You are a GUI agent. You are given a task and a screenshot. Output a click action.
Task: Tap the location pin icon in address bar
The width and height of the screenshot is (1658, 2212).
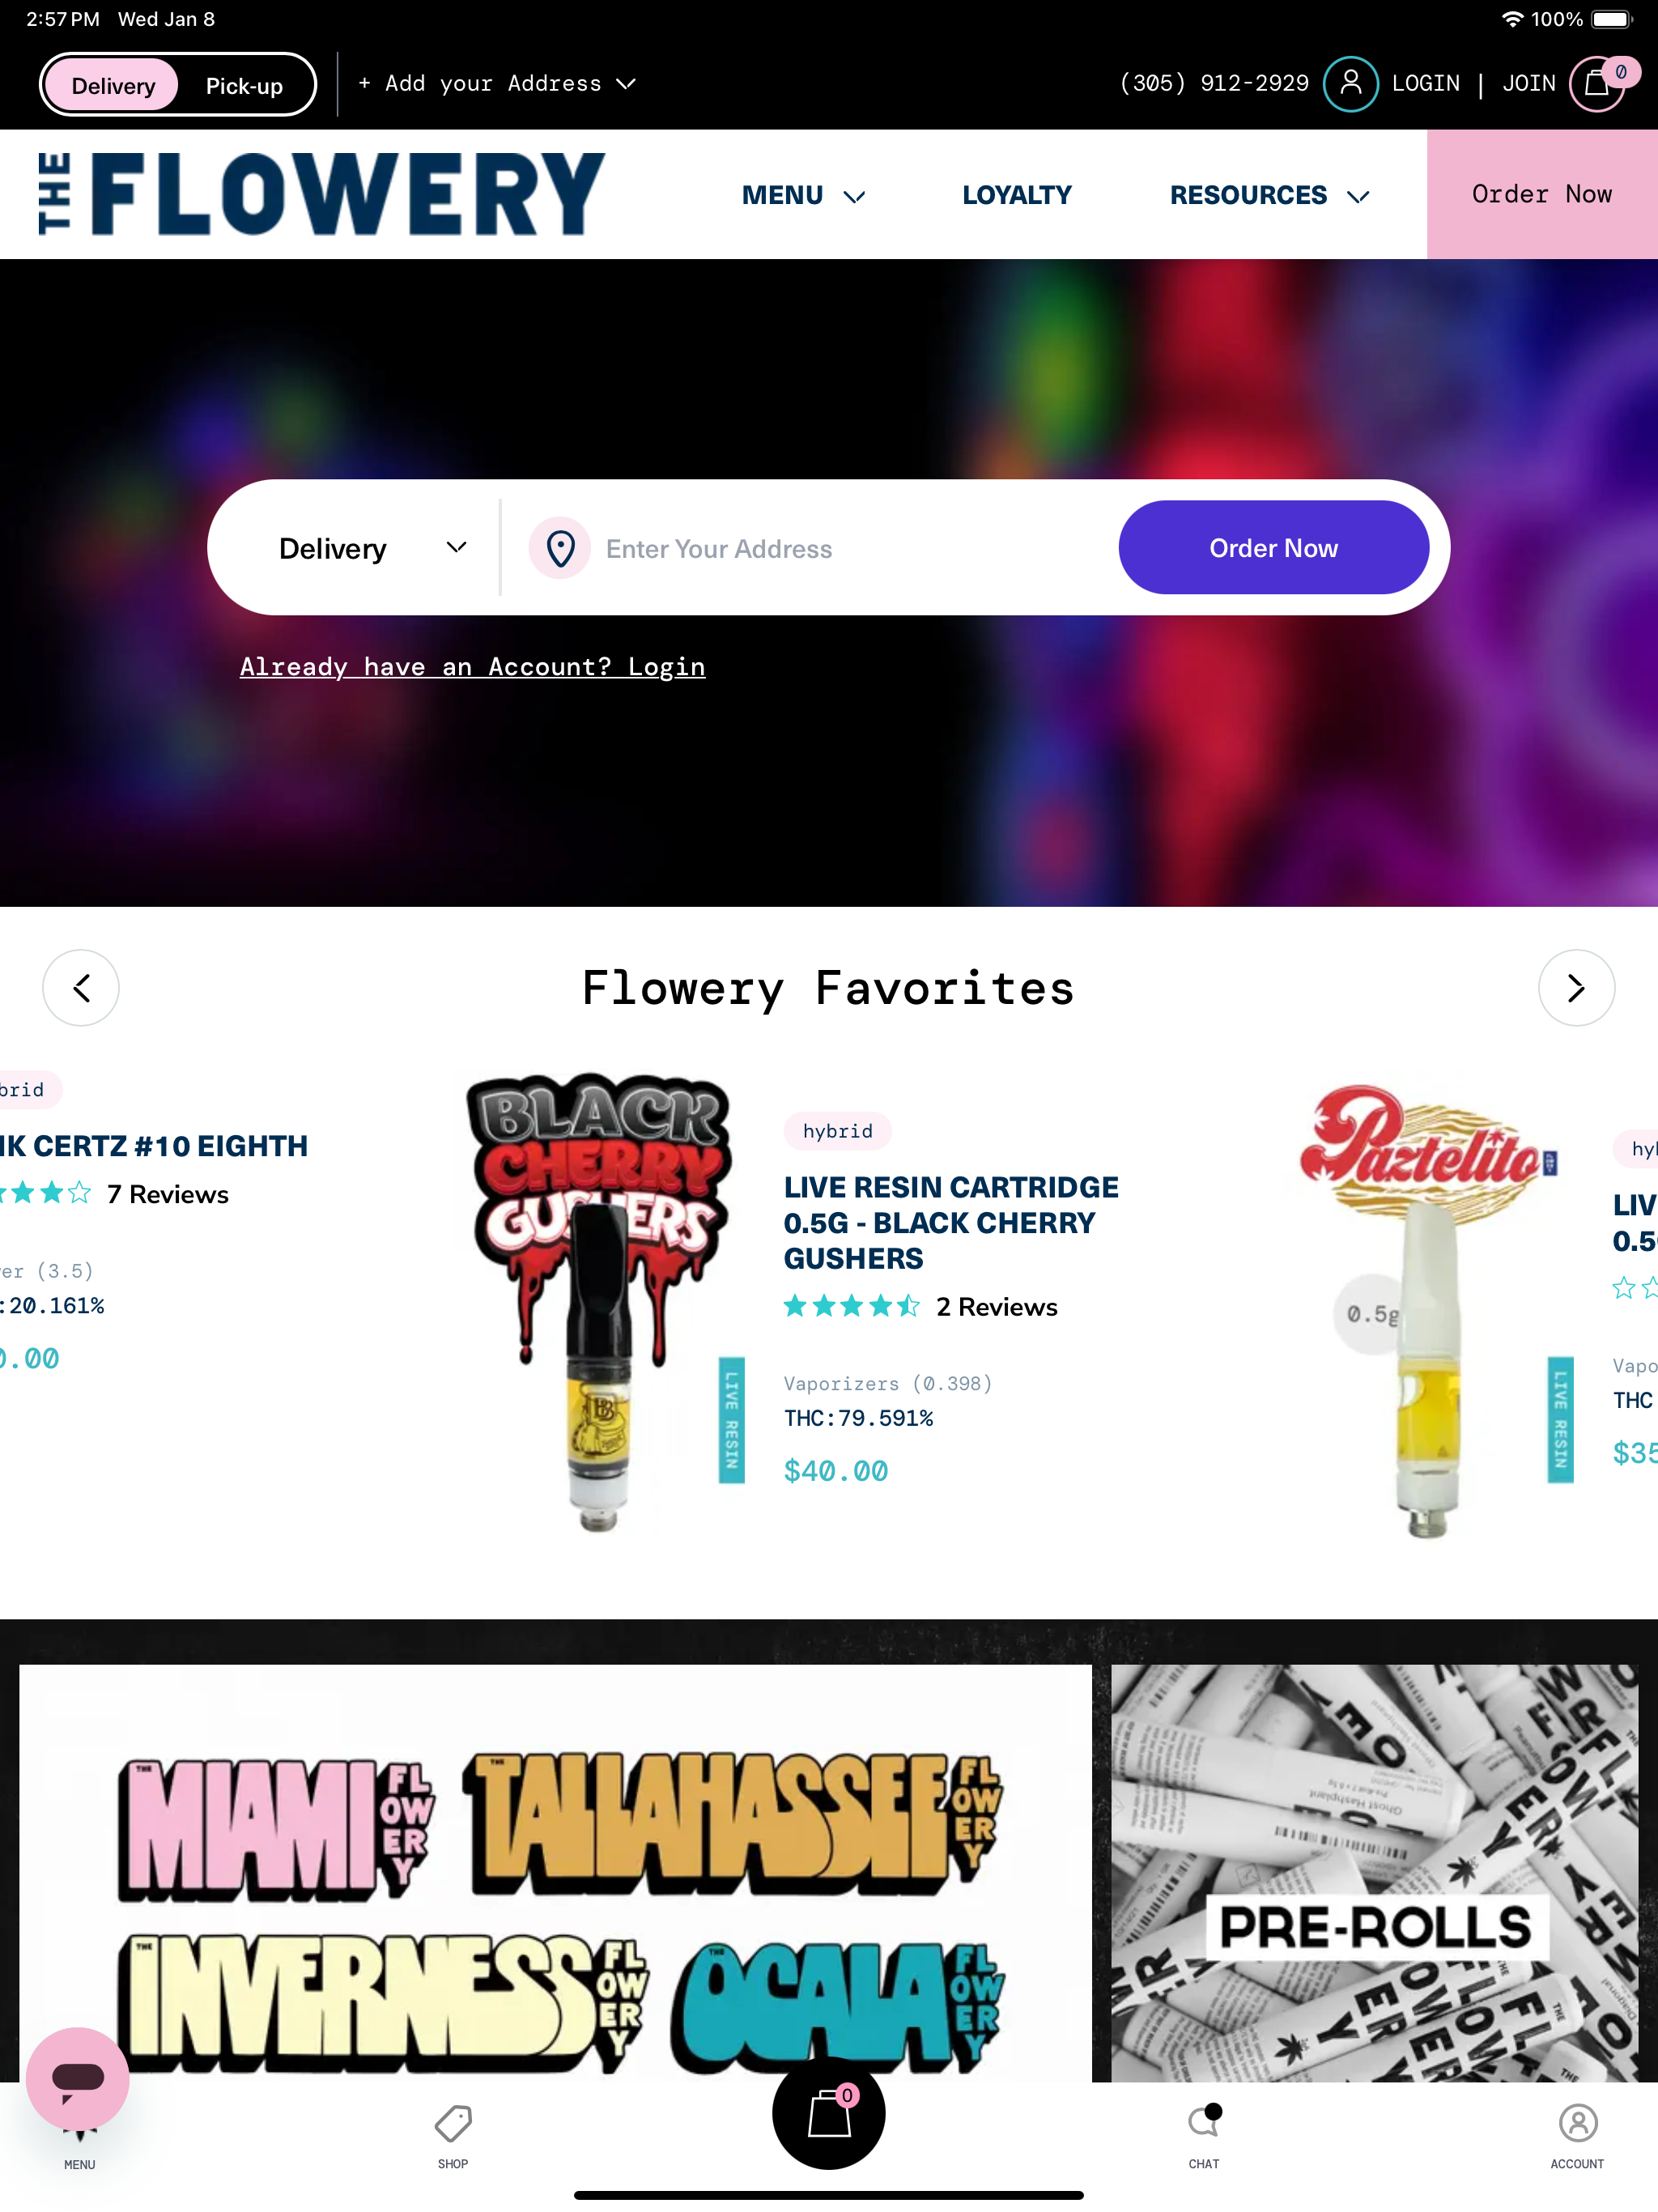(x=560, y=548)
